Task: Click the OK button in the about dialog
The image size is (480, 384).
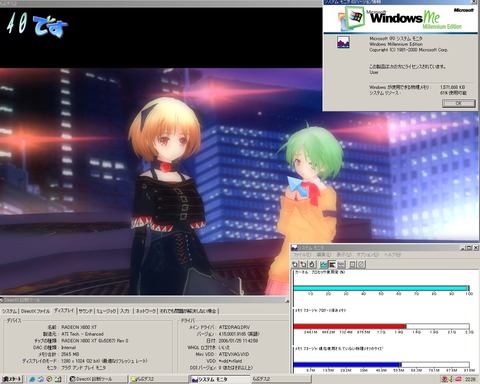Action: pos(459,103)
